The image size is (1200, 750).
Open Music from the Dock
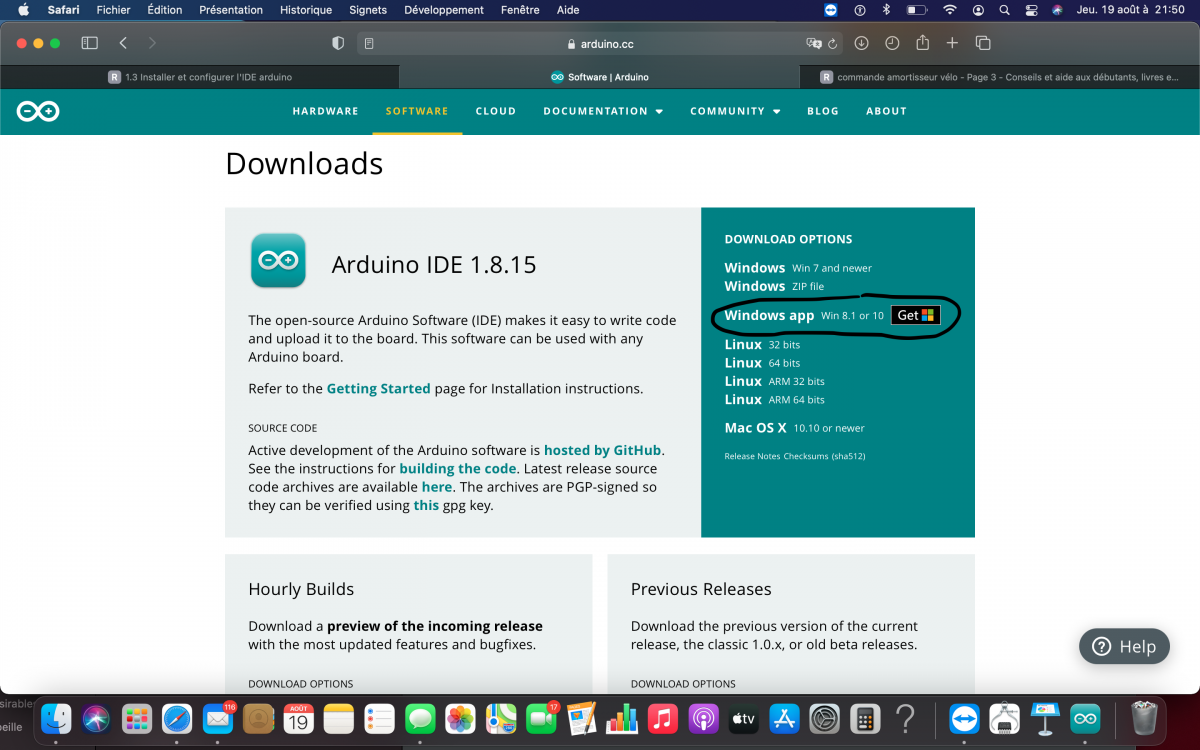[662, 718]
